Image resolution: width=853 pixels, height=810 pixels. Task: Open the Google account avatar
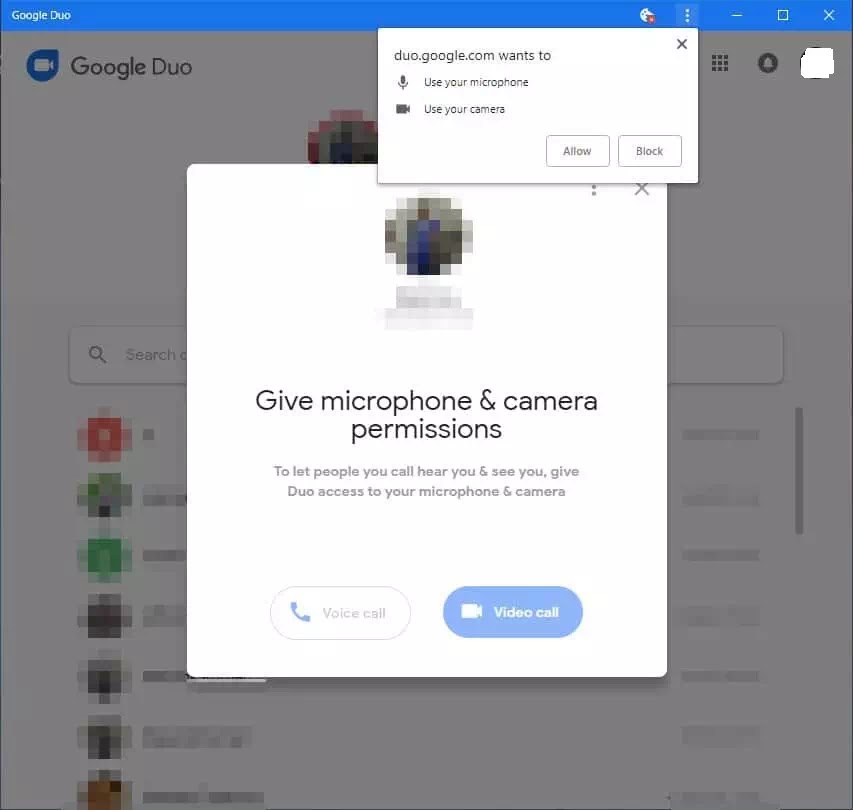click(817, 63)
